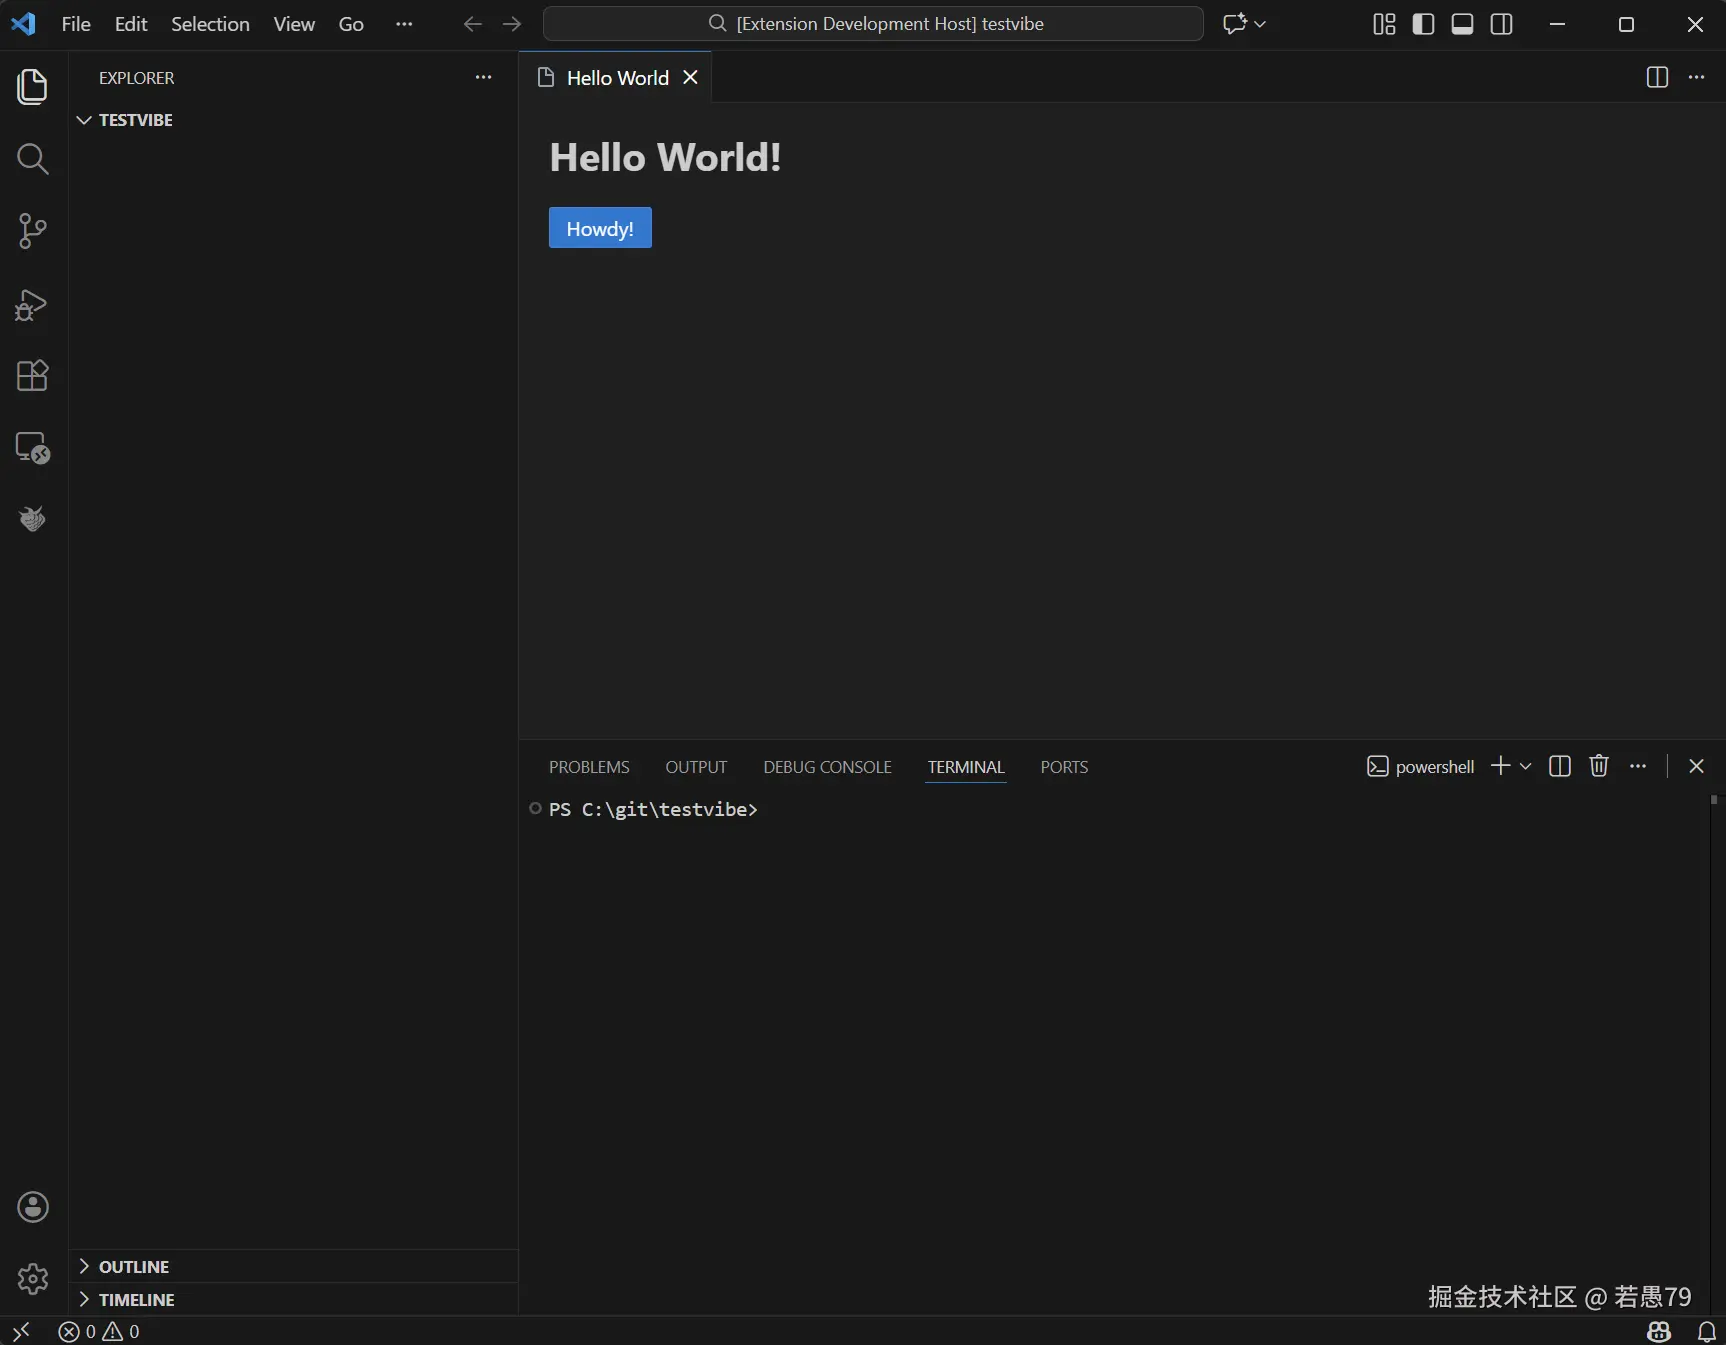The image size is (1726, 1345).
Task: Select the Hello World editor tab
Action: pos(615,77)
